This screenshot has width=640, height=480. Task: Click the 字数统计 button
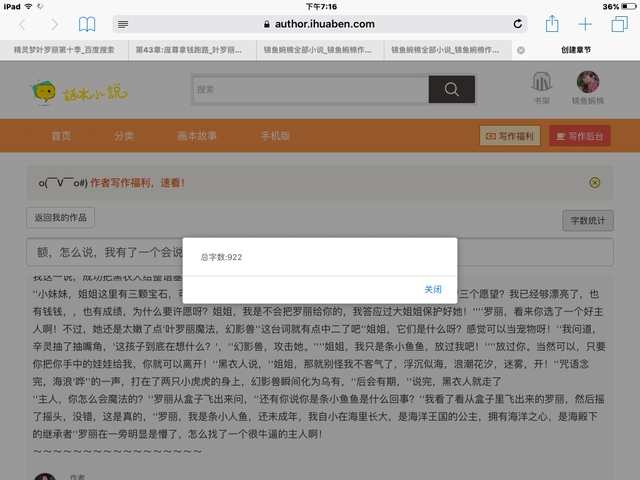tap(587, 221)
